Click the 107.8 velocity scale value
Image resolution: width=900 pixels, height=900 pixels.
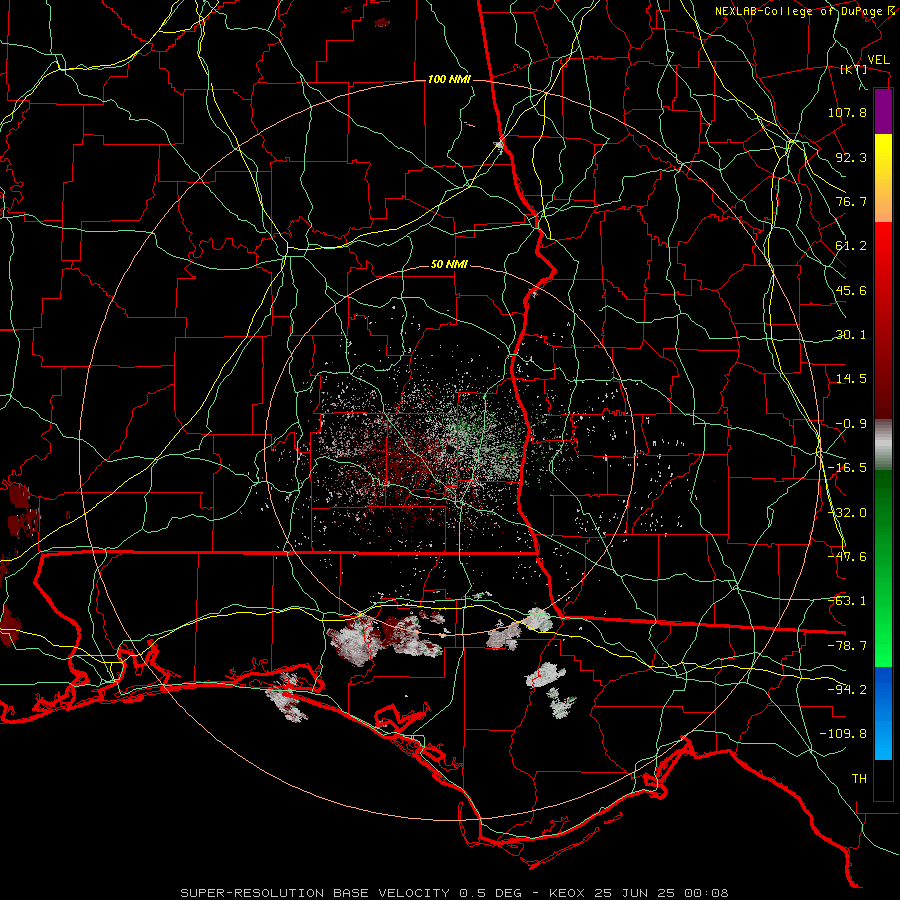tap(847, 112)
